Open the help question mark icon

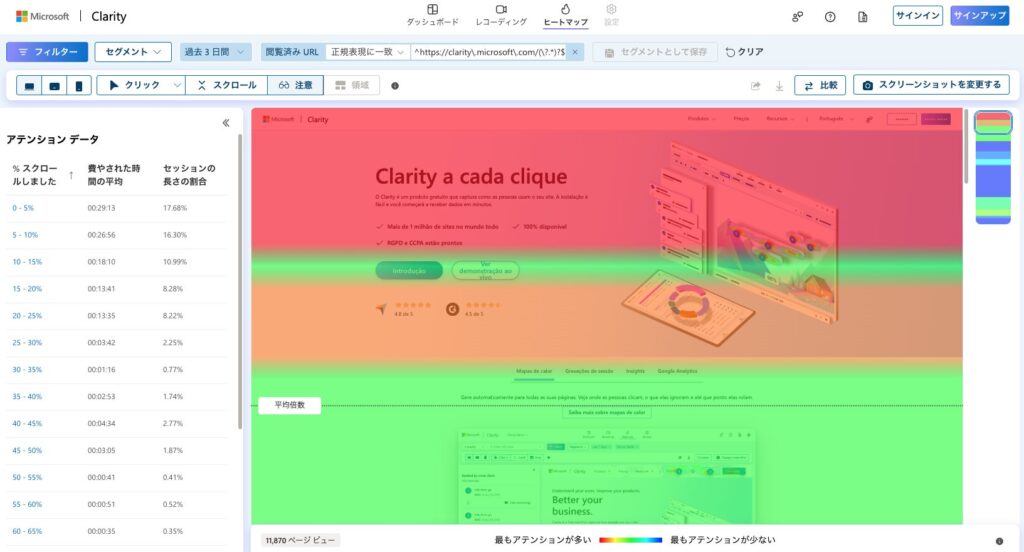(830, 17)
